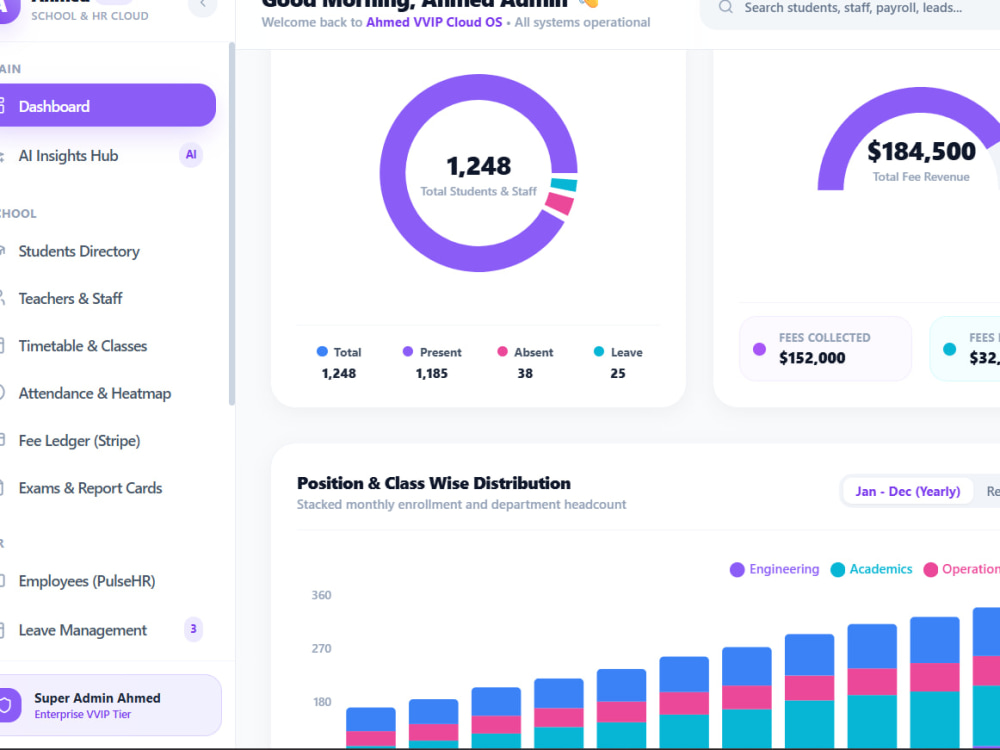Click the pink Absent donut segment
1000x750 pixels.
coord(559,203)
